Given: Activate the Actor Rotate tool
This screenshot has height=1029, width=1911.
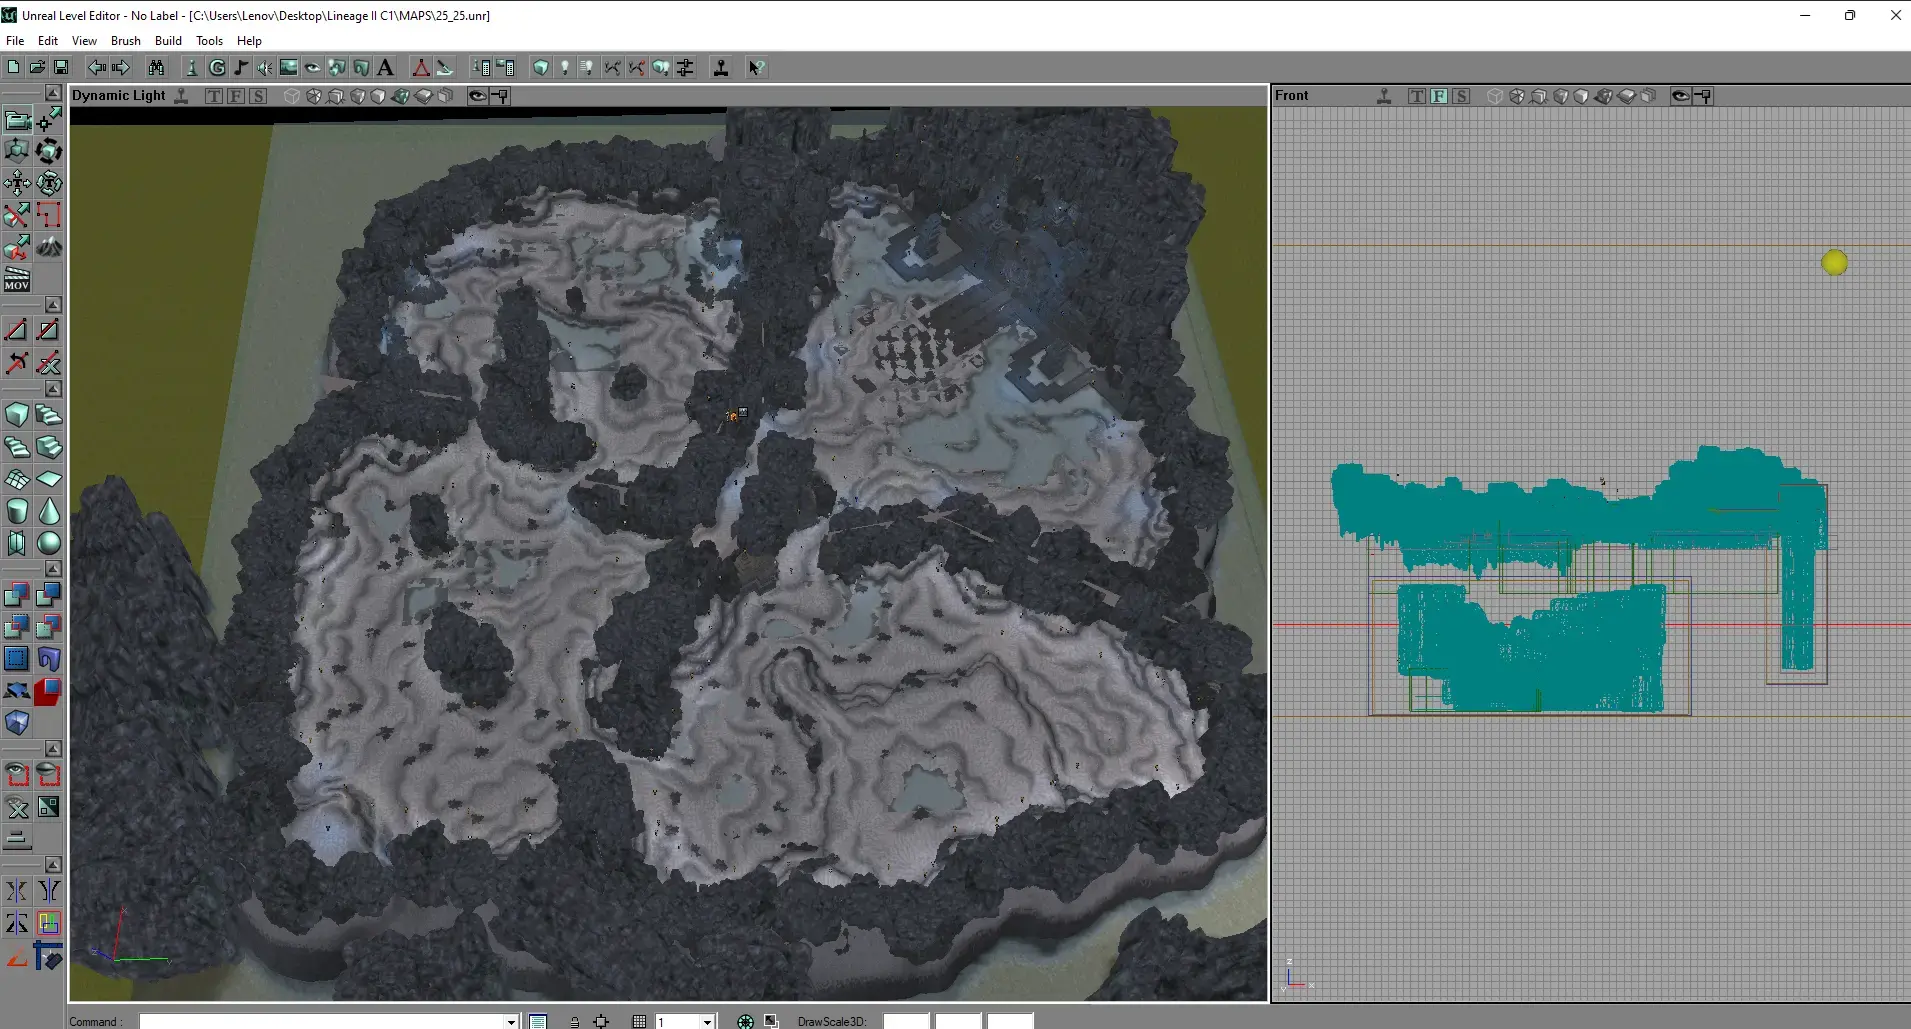Looking at the screenshot, I should (x=49, y=152).
